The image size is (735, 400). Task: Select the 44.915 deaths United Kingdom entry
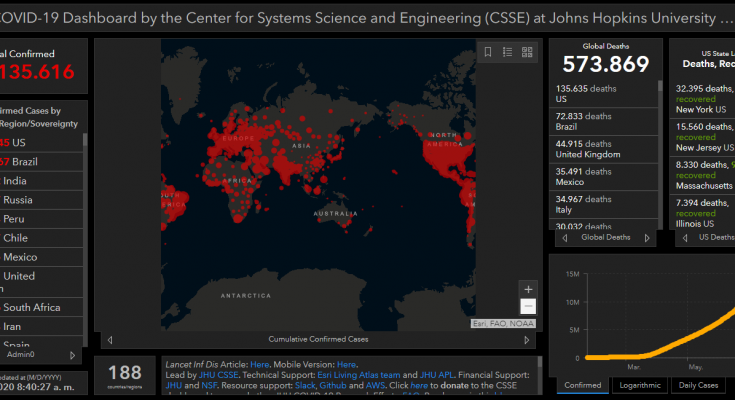pos(604,149)
